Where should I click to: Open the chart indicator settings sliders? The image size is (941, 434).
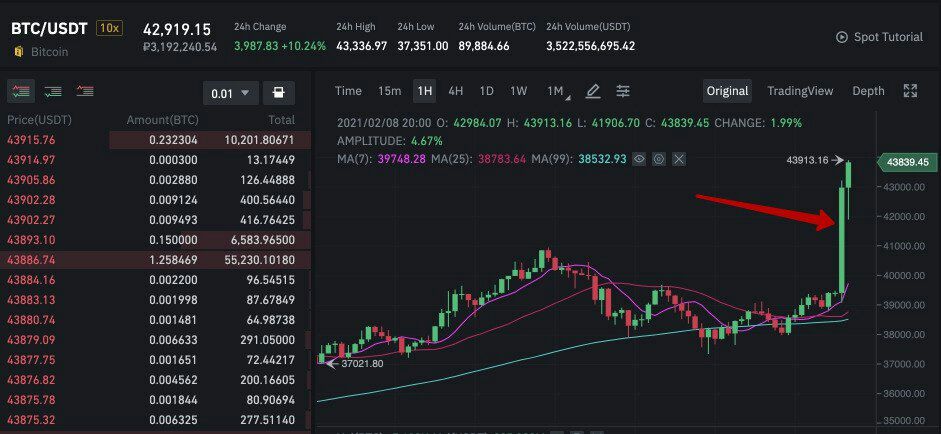[x=623, y=91]
